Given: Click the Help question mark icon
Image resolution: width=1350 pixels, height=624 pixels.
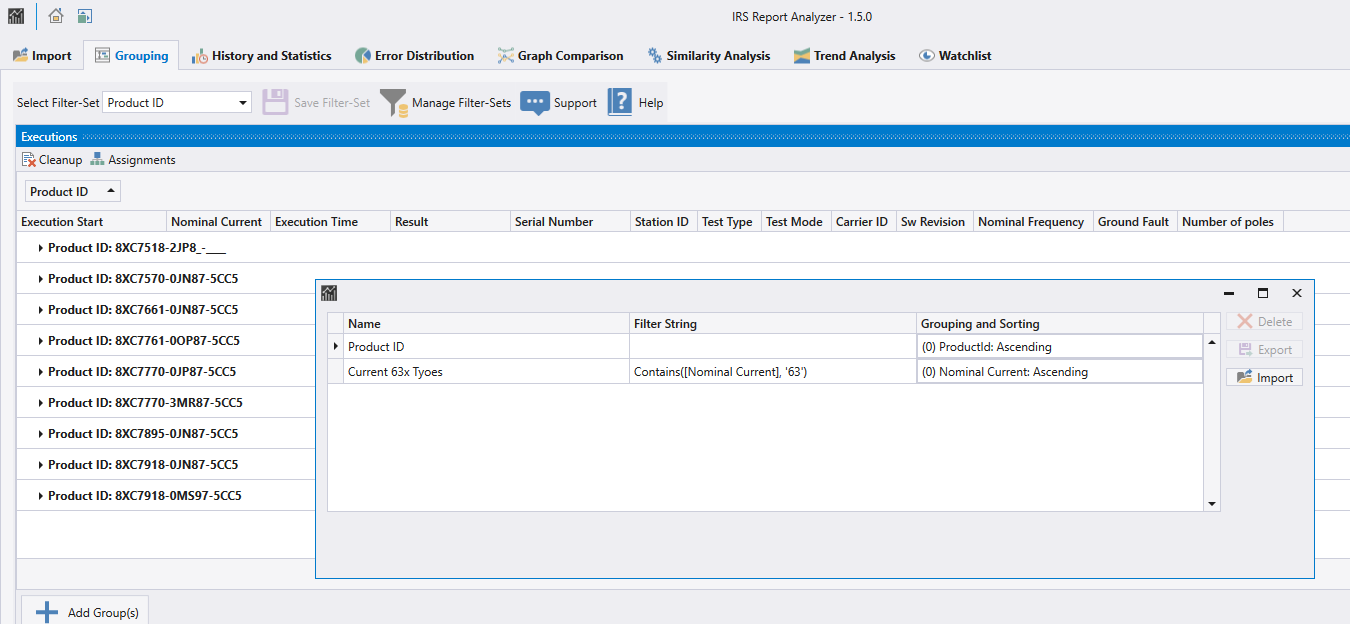Looking at the screenshot, I should point(620,102).
